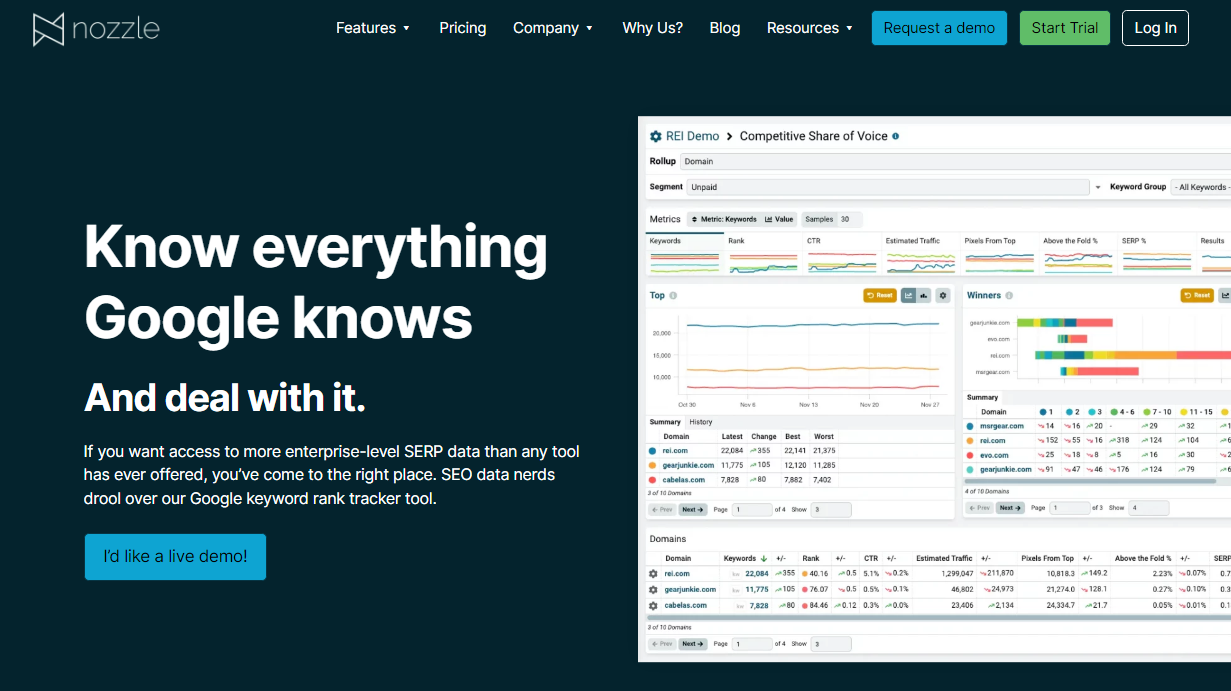The image size is (1231, 691).
Task: Click rank 11 - 15 yellow legend dot
Action: [1183, 411]
